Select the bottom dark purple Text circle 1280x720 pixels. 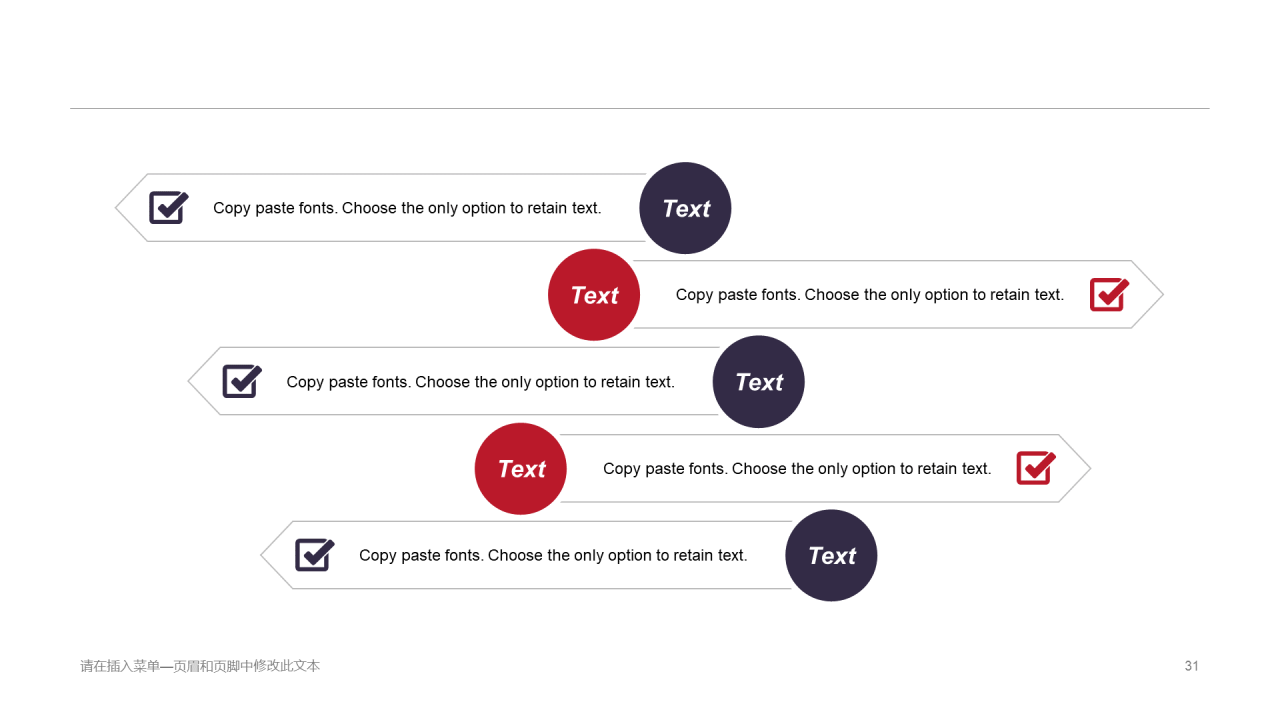pyautogui.click(x=831, y=556)
